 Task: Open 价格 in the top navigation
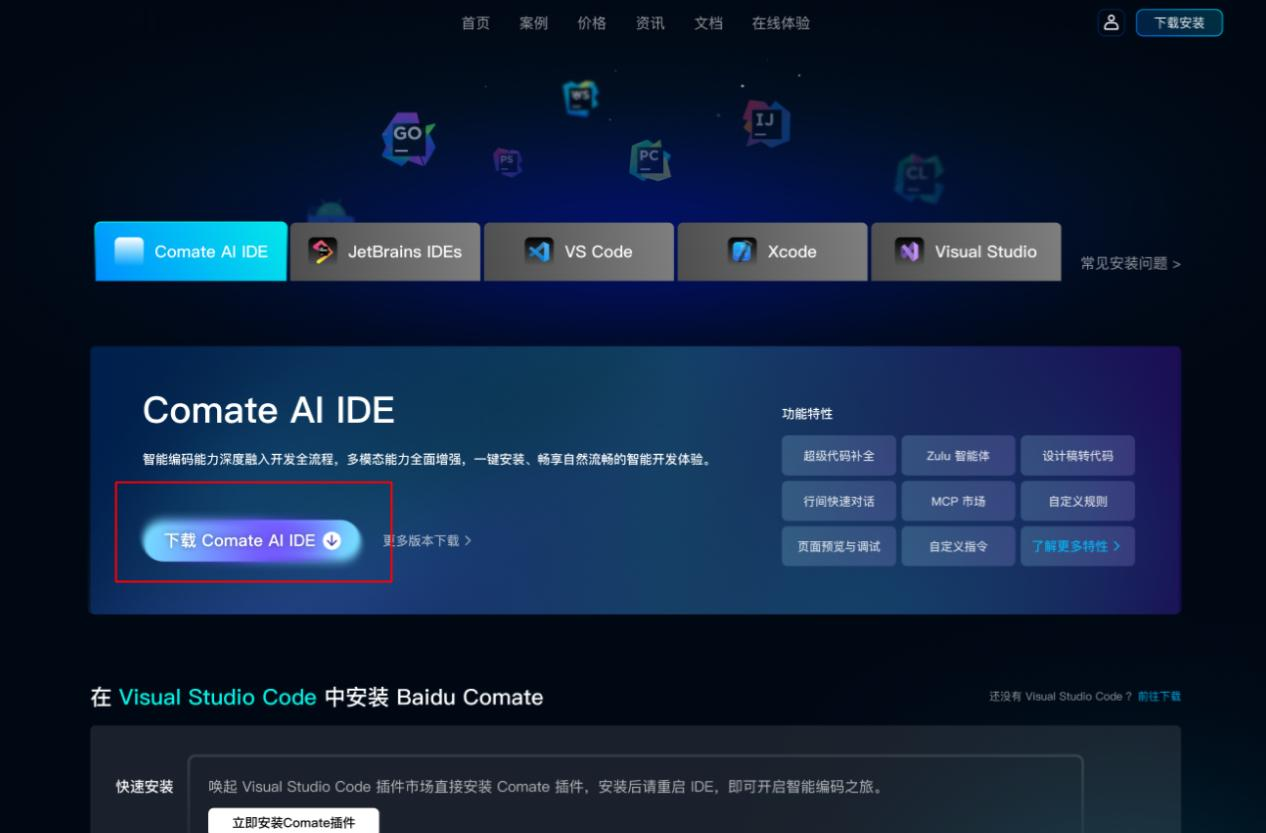coord(591,23)
